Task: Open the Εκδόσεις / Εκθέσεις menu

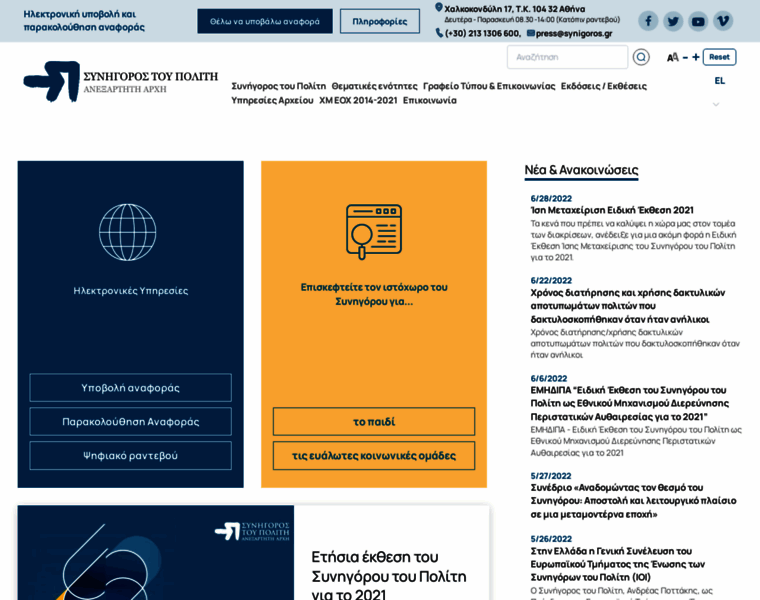Action: (x=603, y=86)
